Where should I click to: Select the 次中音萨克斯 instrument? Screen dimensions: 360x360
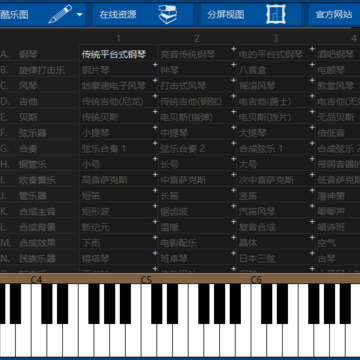pyautogui.click(x=266, y=180)
